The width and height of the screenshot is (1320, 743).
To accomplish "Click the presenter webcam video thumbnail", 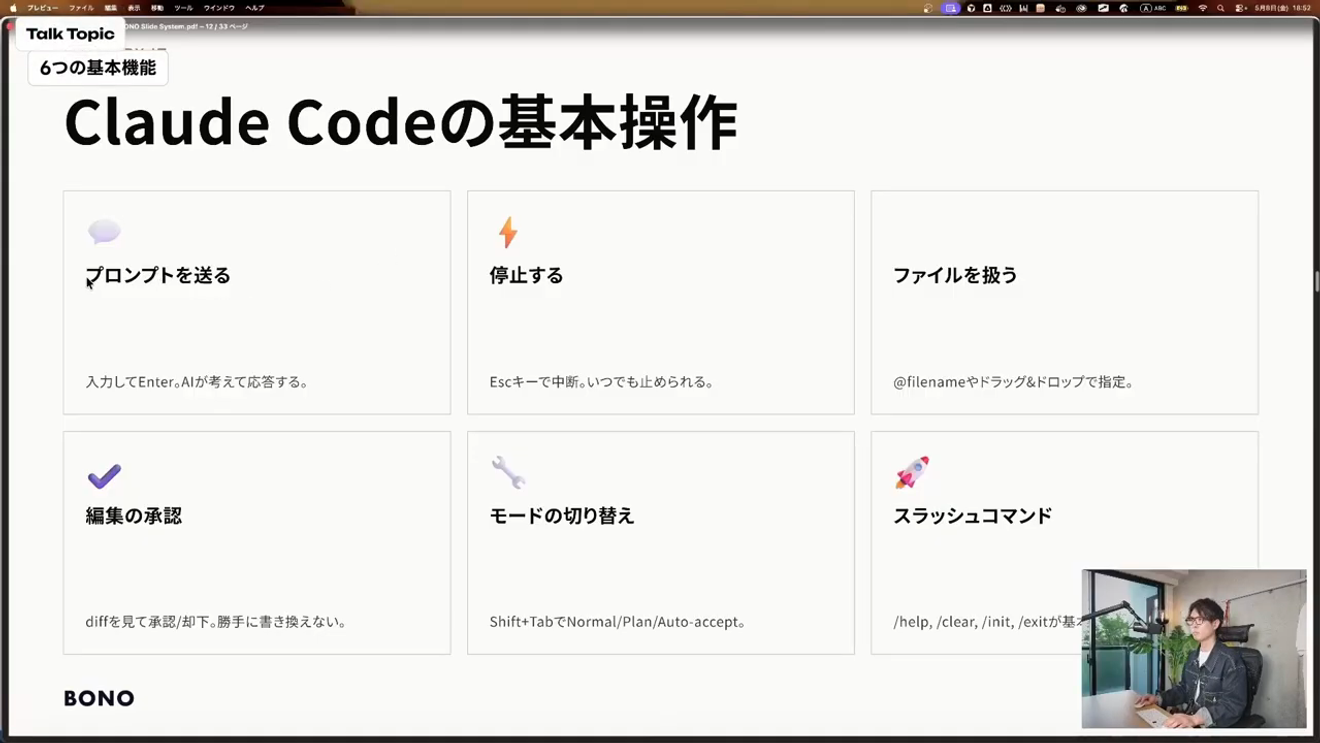I will 1194,649.
